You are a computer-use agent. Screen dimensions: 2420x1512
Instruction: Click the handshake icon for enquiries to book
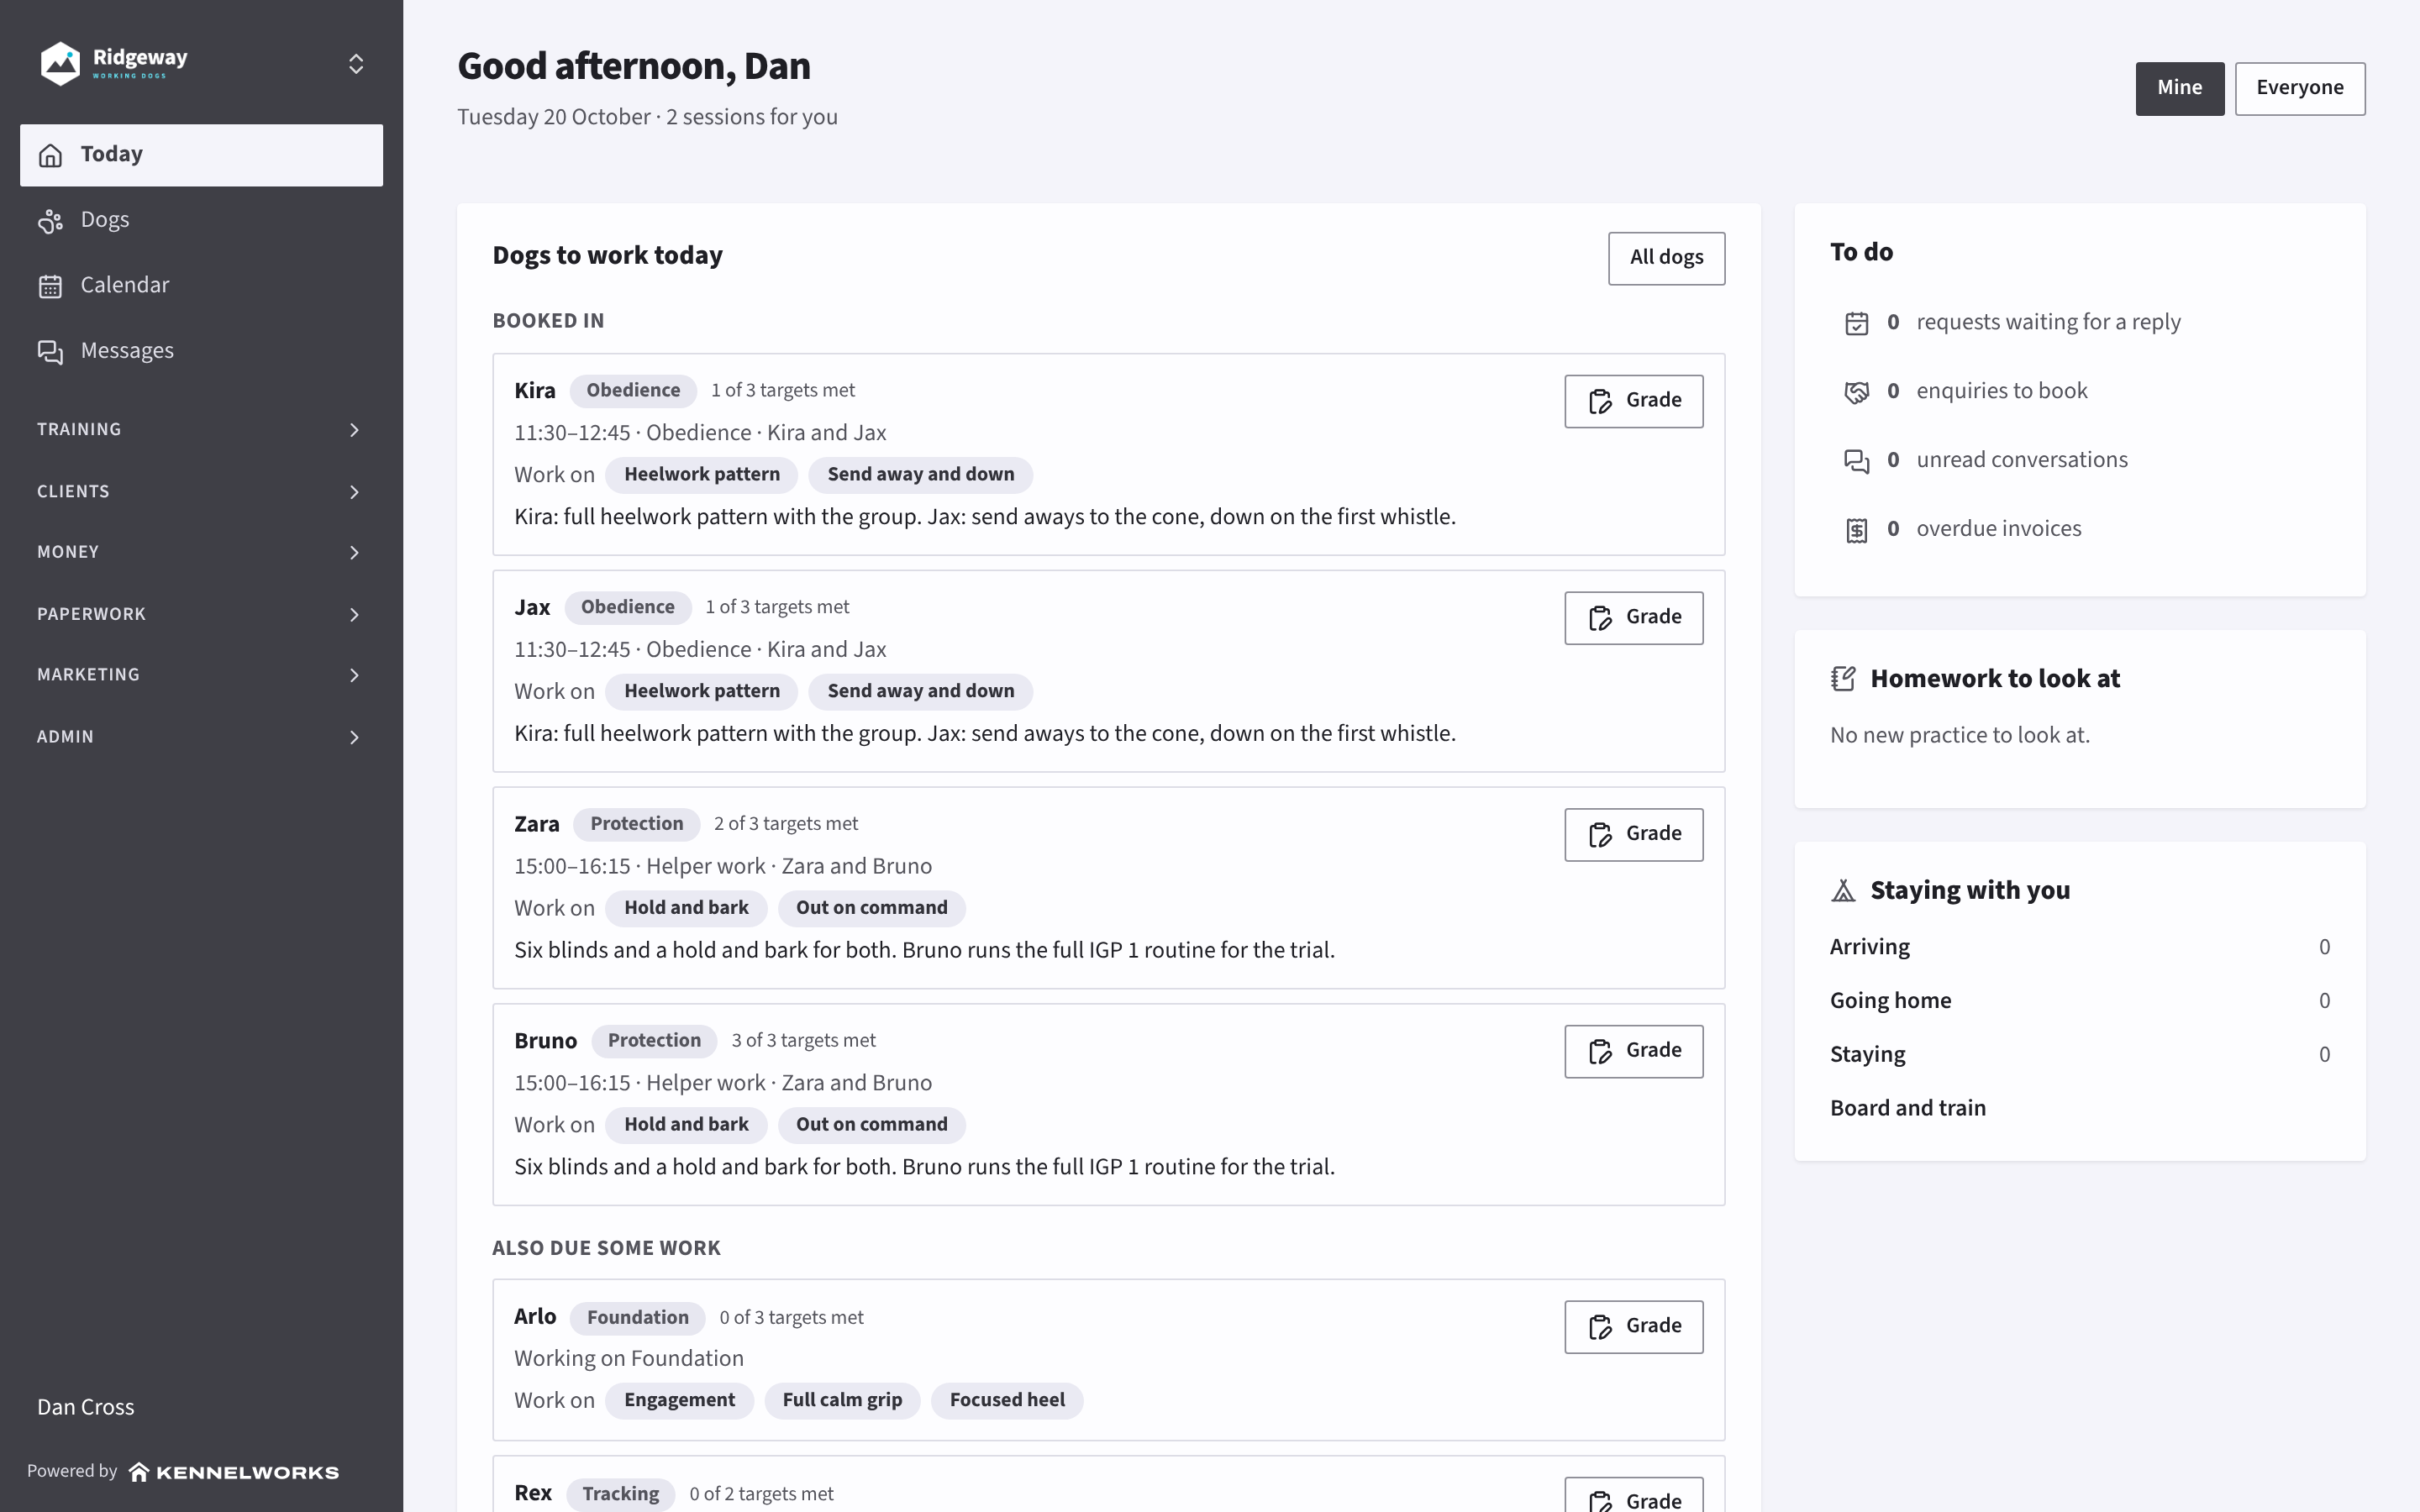pos(1856,392)
